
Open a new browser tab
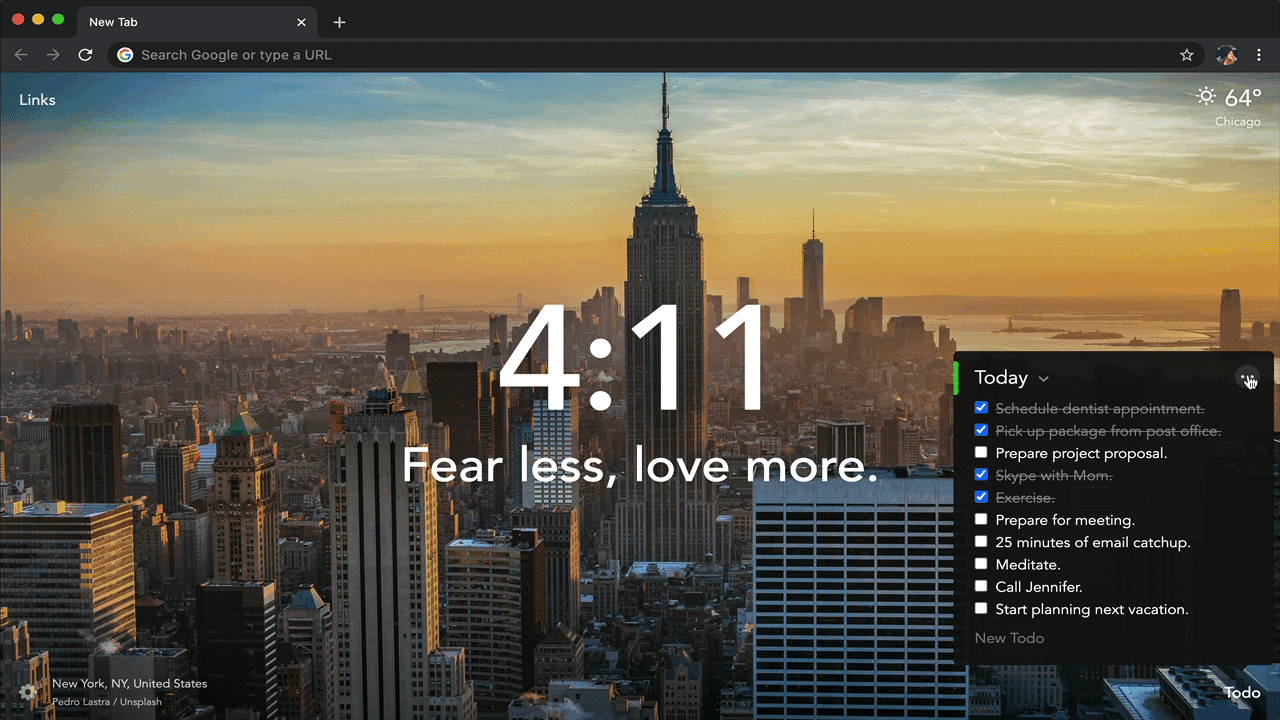click(339, 22)
